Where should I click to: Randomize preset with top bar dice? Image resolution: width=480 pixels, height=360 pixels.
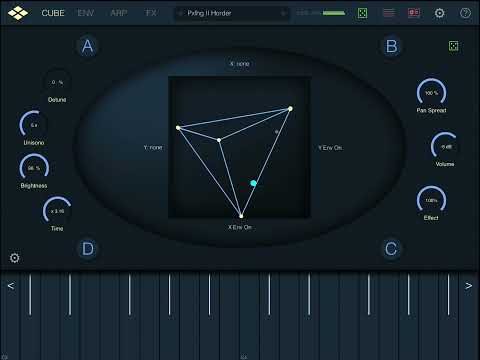pyautogui.click(x=362, y=13)
